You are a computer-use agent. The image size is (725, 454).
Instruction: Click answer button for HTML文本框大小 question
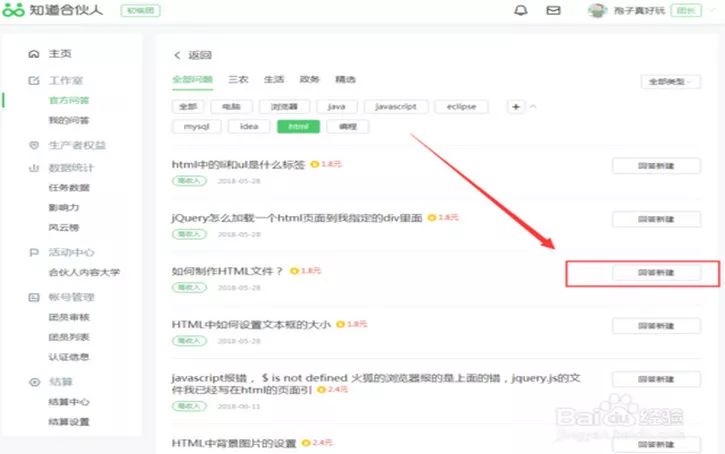(x=656, y=326)
